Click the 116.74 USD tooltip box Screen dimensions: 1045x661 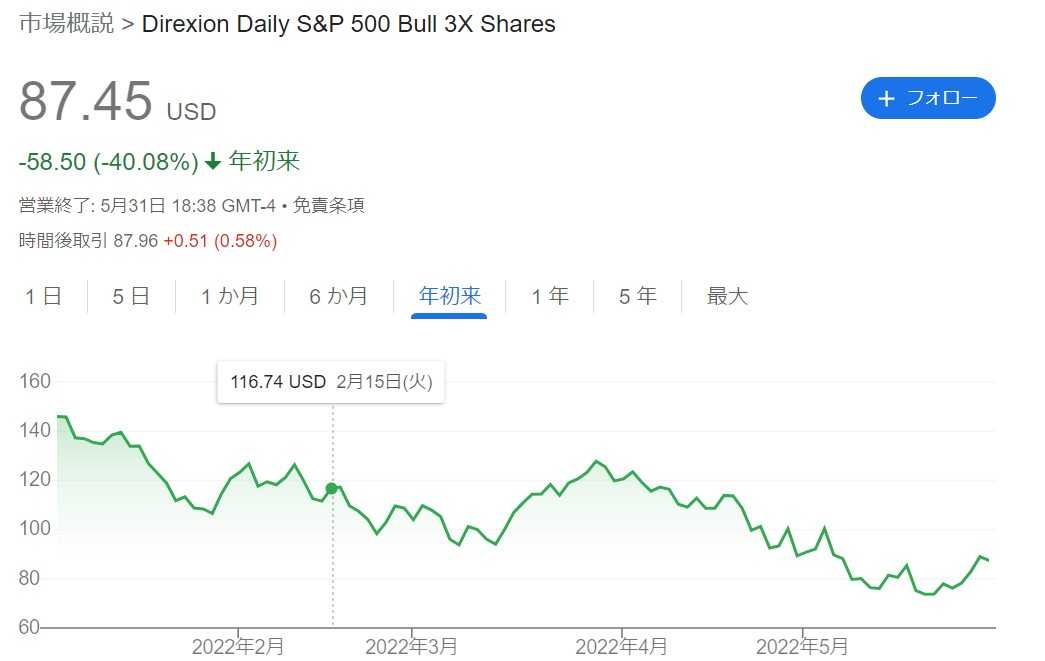click(x=330, y=382)
